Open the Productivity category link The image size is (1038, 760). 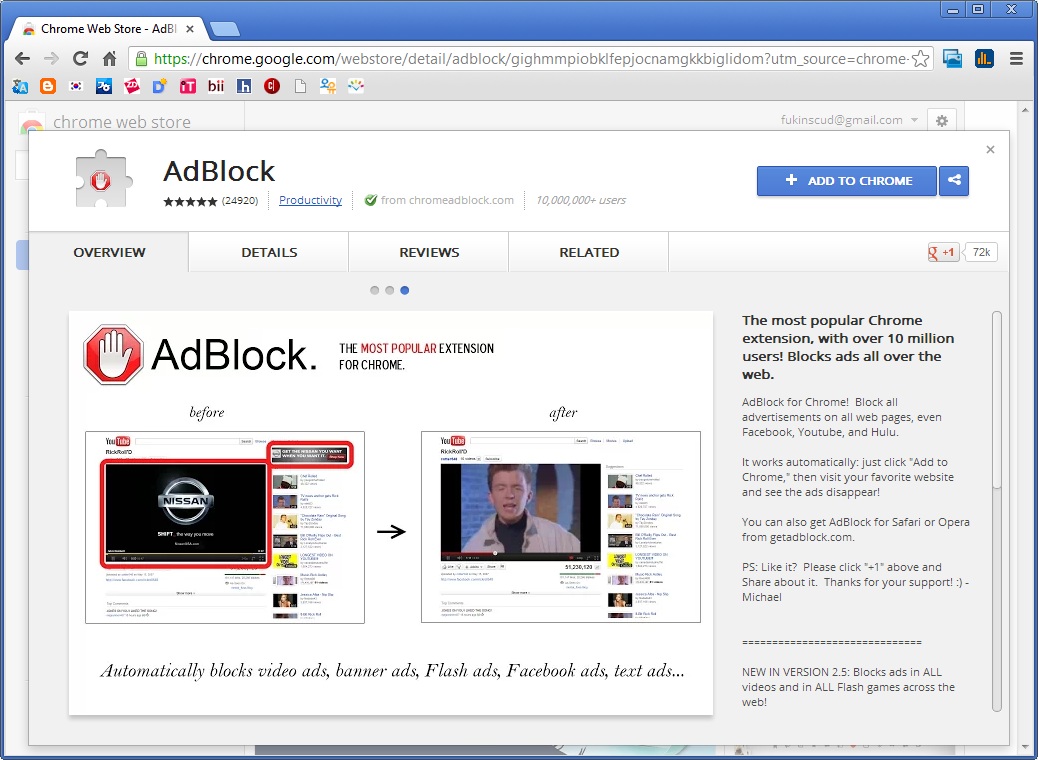310,200
